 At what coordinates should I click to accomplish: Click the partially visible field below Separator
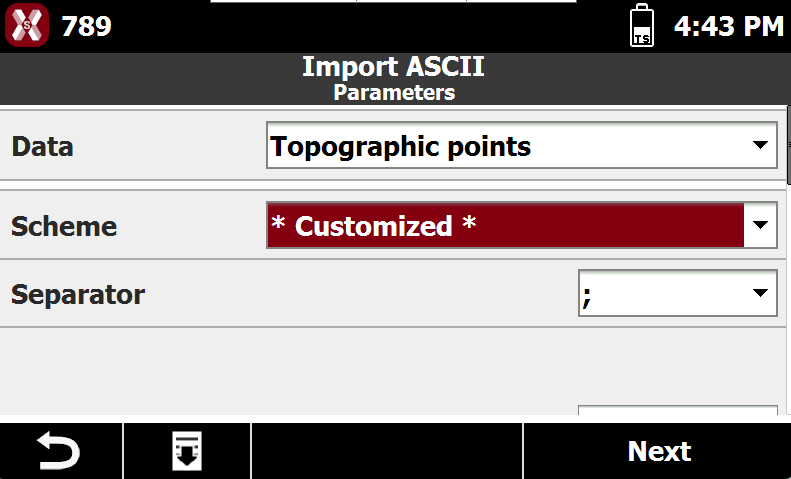tap(677, 409)
